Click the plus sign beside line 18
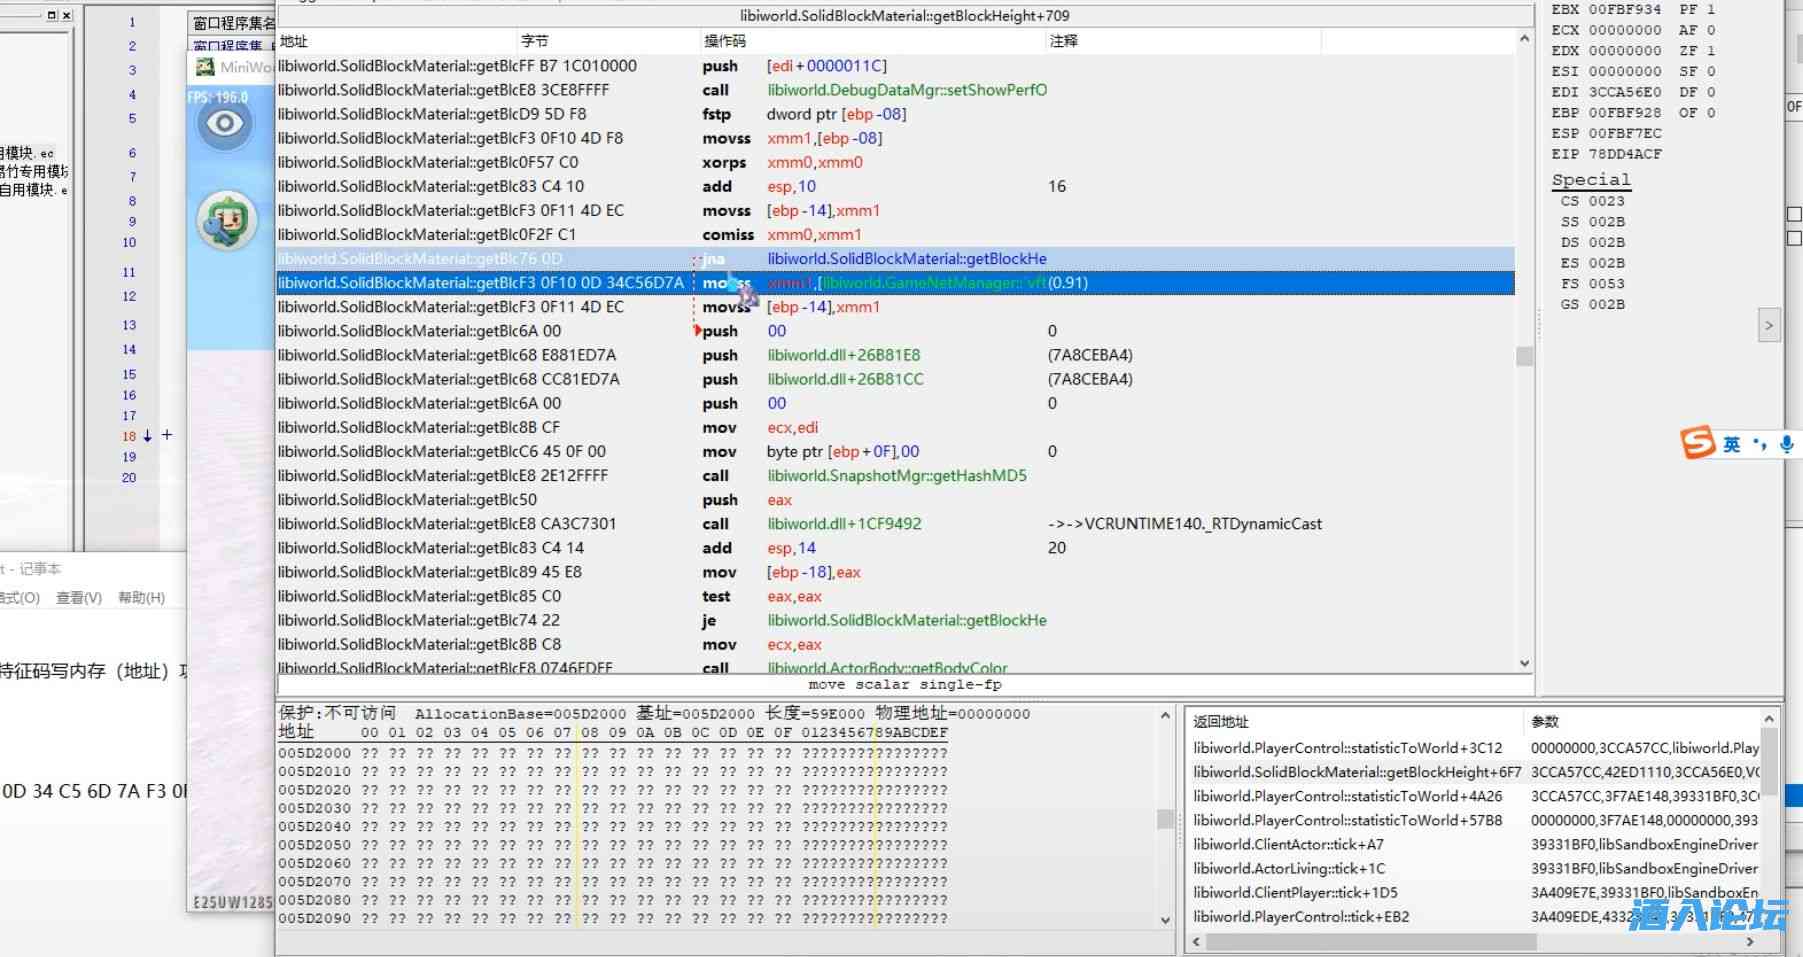This screenshot has height=957, width=1803. [x=167, y=435]
